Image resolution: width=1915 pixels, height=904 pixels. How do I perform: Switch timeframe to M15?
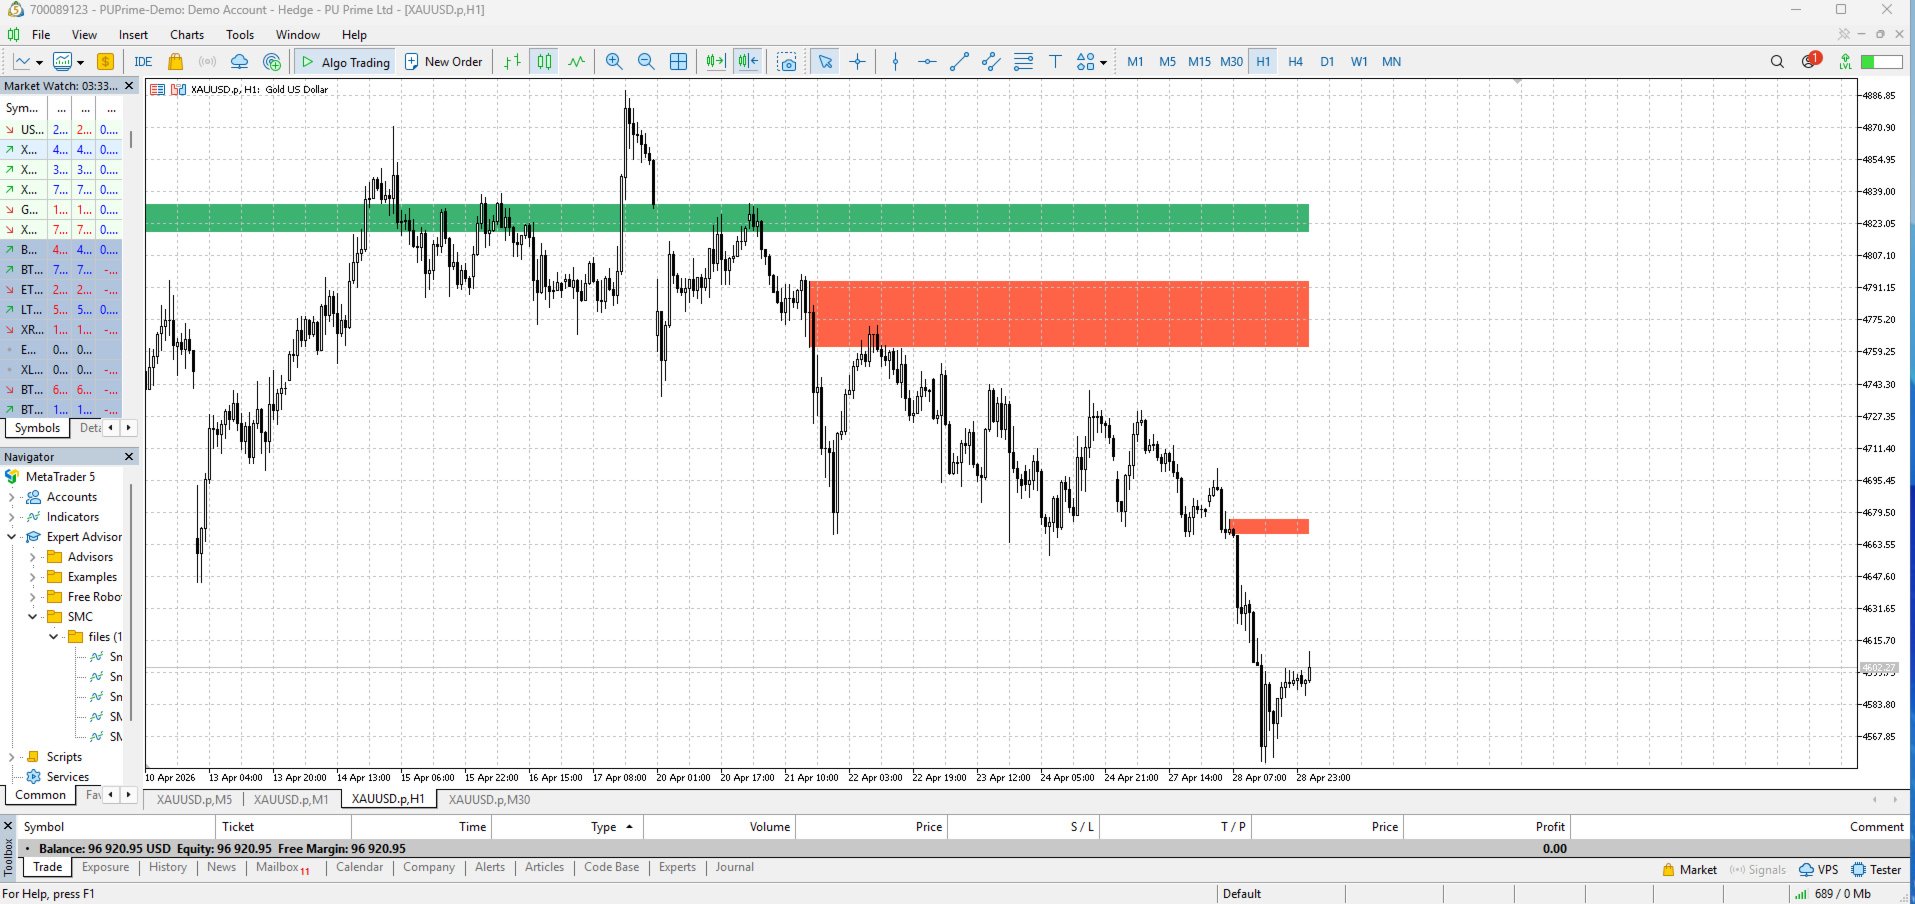point(1199,62)
